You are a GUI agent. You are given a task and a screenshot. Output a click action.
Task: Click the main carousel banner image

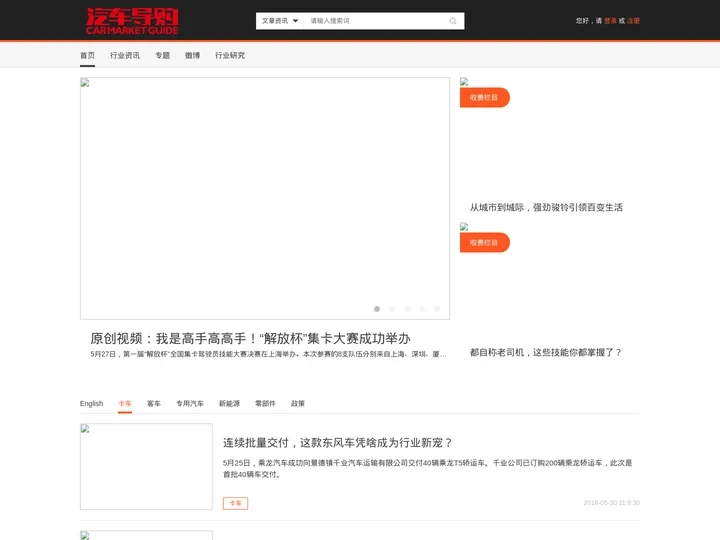tap(265, 198)
